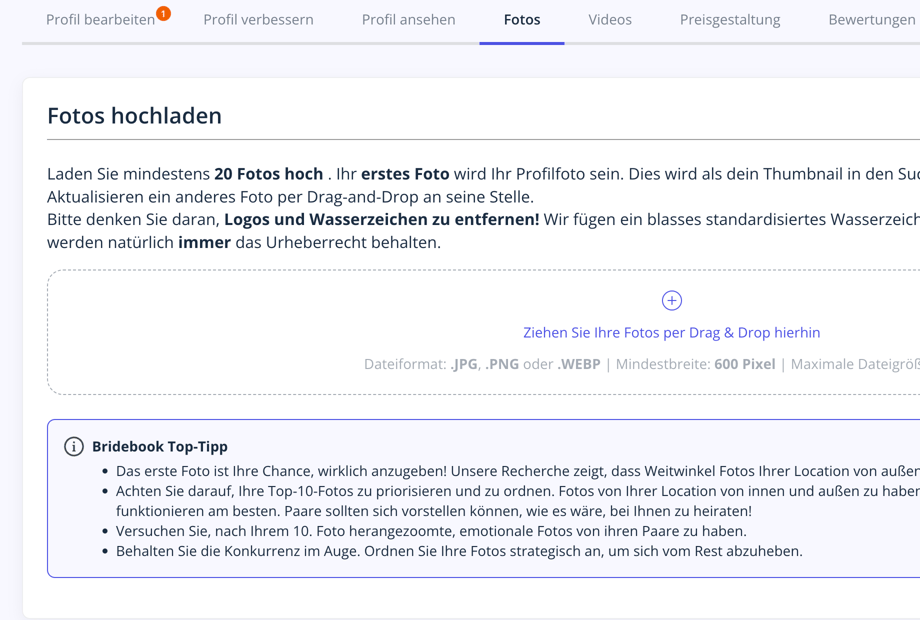Screen dimensions: 920x620
Task: Open the Bewertungen tab
Action: (x=871, y=20)
